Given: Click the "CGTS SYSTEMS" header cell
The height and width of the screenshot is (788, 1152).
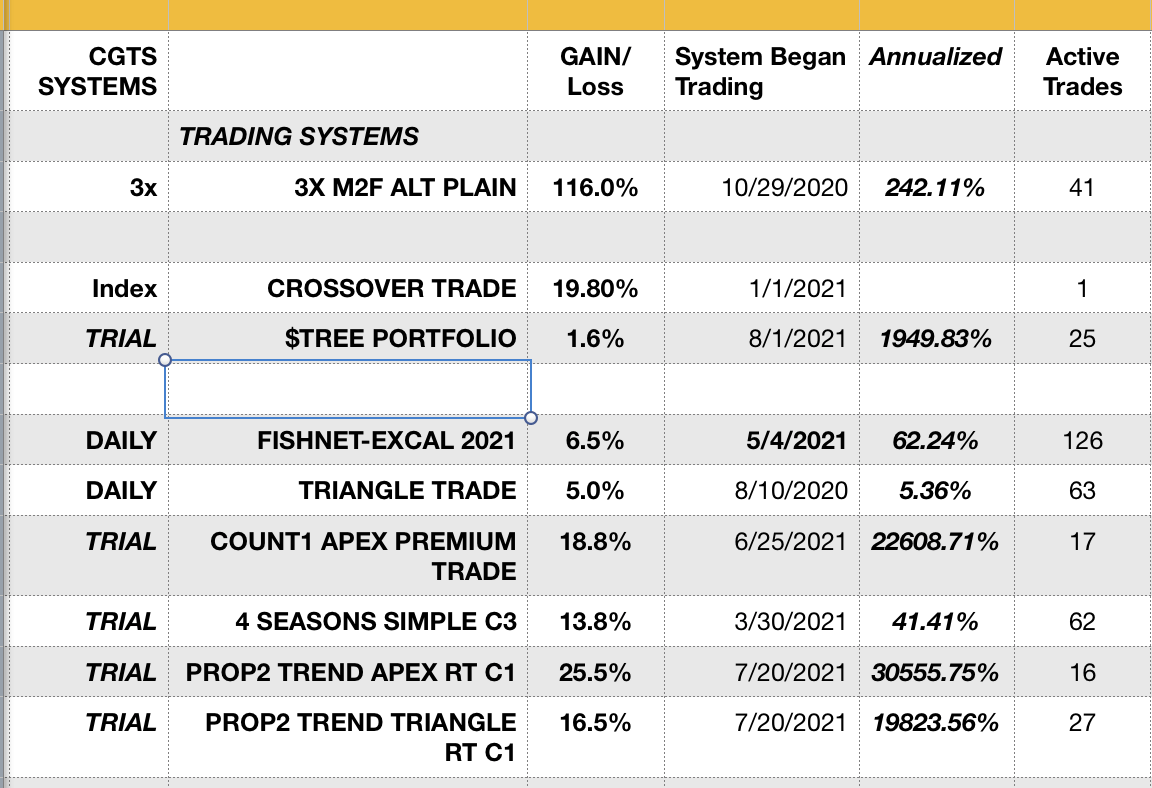Looking at the screenshot, I should [97, 72].
